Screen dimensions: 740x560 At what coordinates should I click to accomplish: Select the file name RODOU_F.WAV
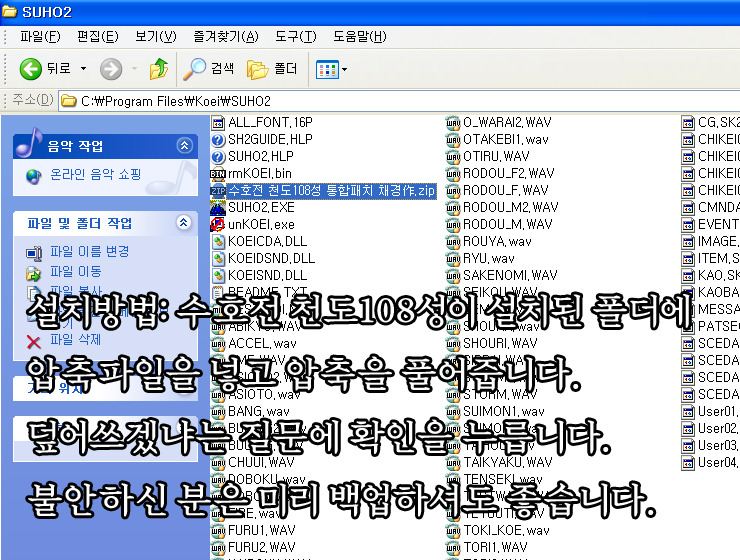tap(505, 191)
